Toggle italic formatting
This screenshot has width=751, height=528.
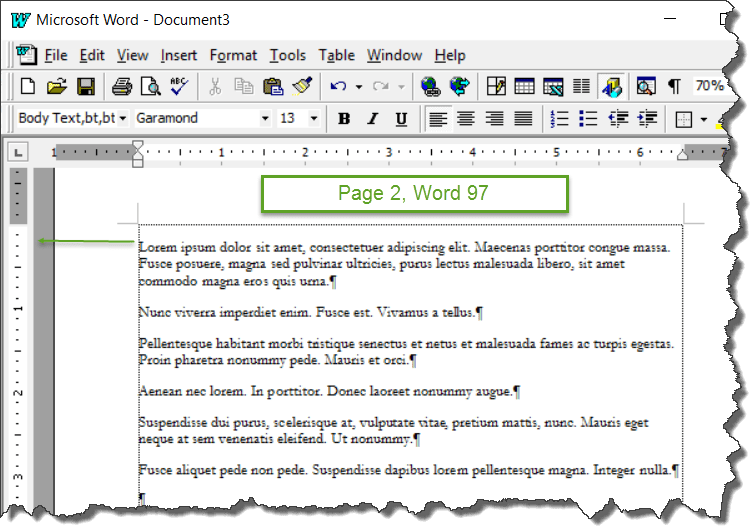click(x=373, y=118)
